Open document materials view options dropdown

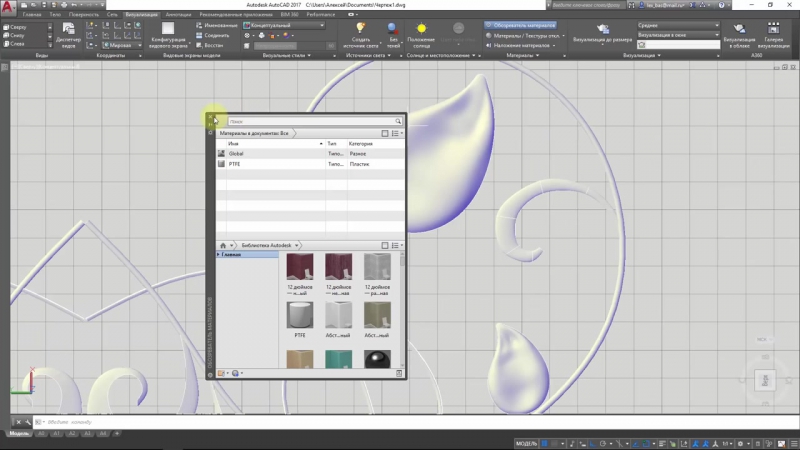pos(397,133)
